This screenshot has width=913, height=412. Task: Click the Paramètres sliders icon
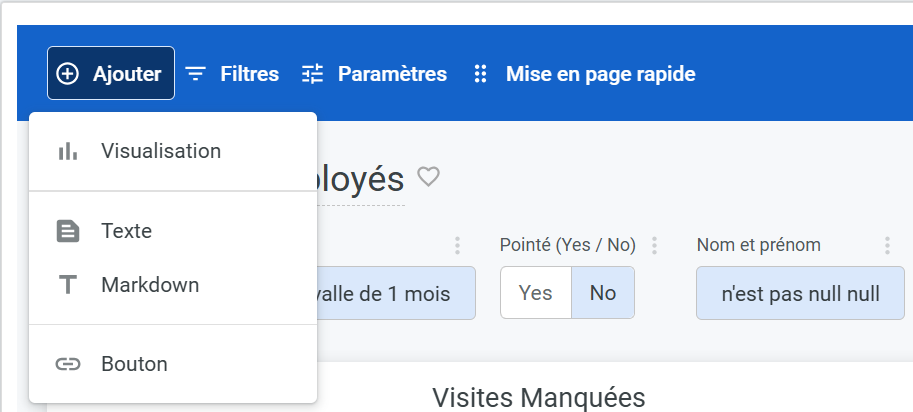pyautogui.click(x=314, y=74)
